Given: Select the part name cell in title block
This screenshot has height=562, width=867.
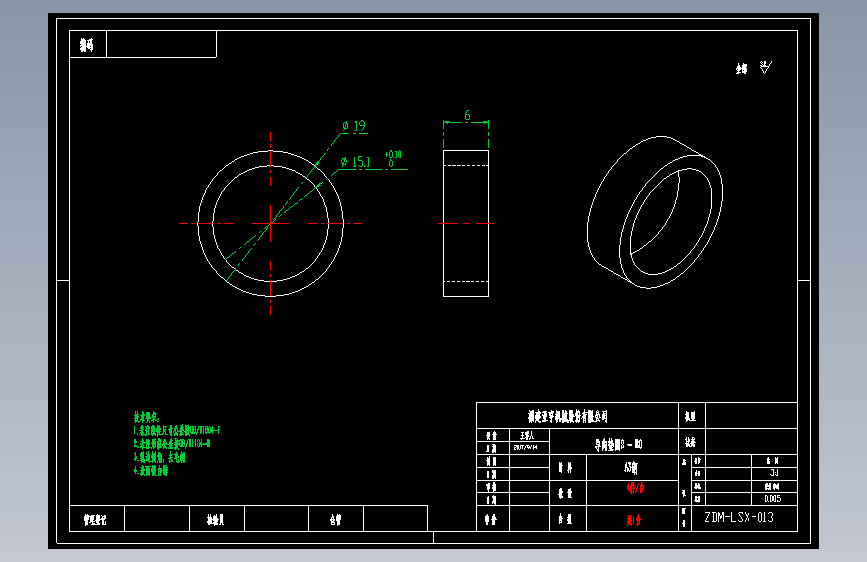Looking at the screenshot, I should pyautogui.click(x=614, y=442).
